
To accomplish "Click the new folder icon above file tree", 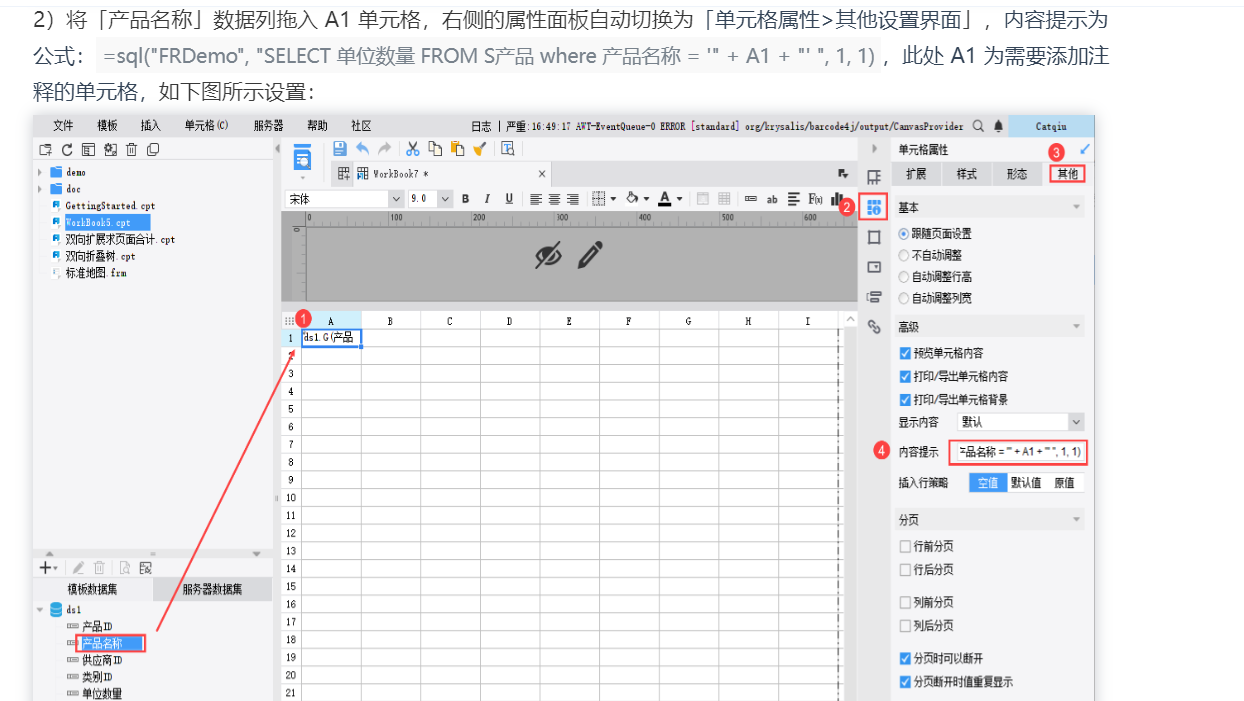I will point(45,150).
